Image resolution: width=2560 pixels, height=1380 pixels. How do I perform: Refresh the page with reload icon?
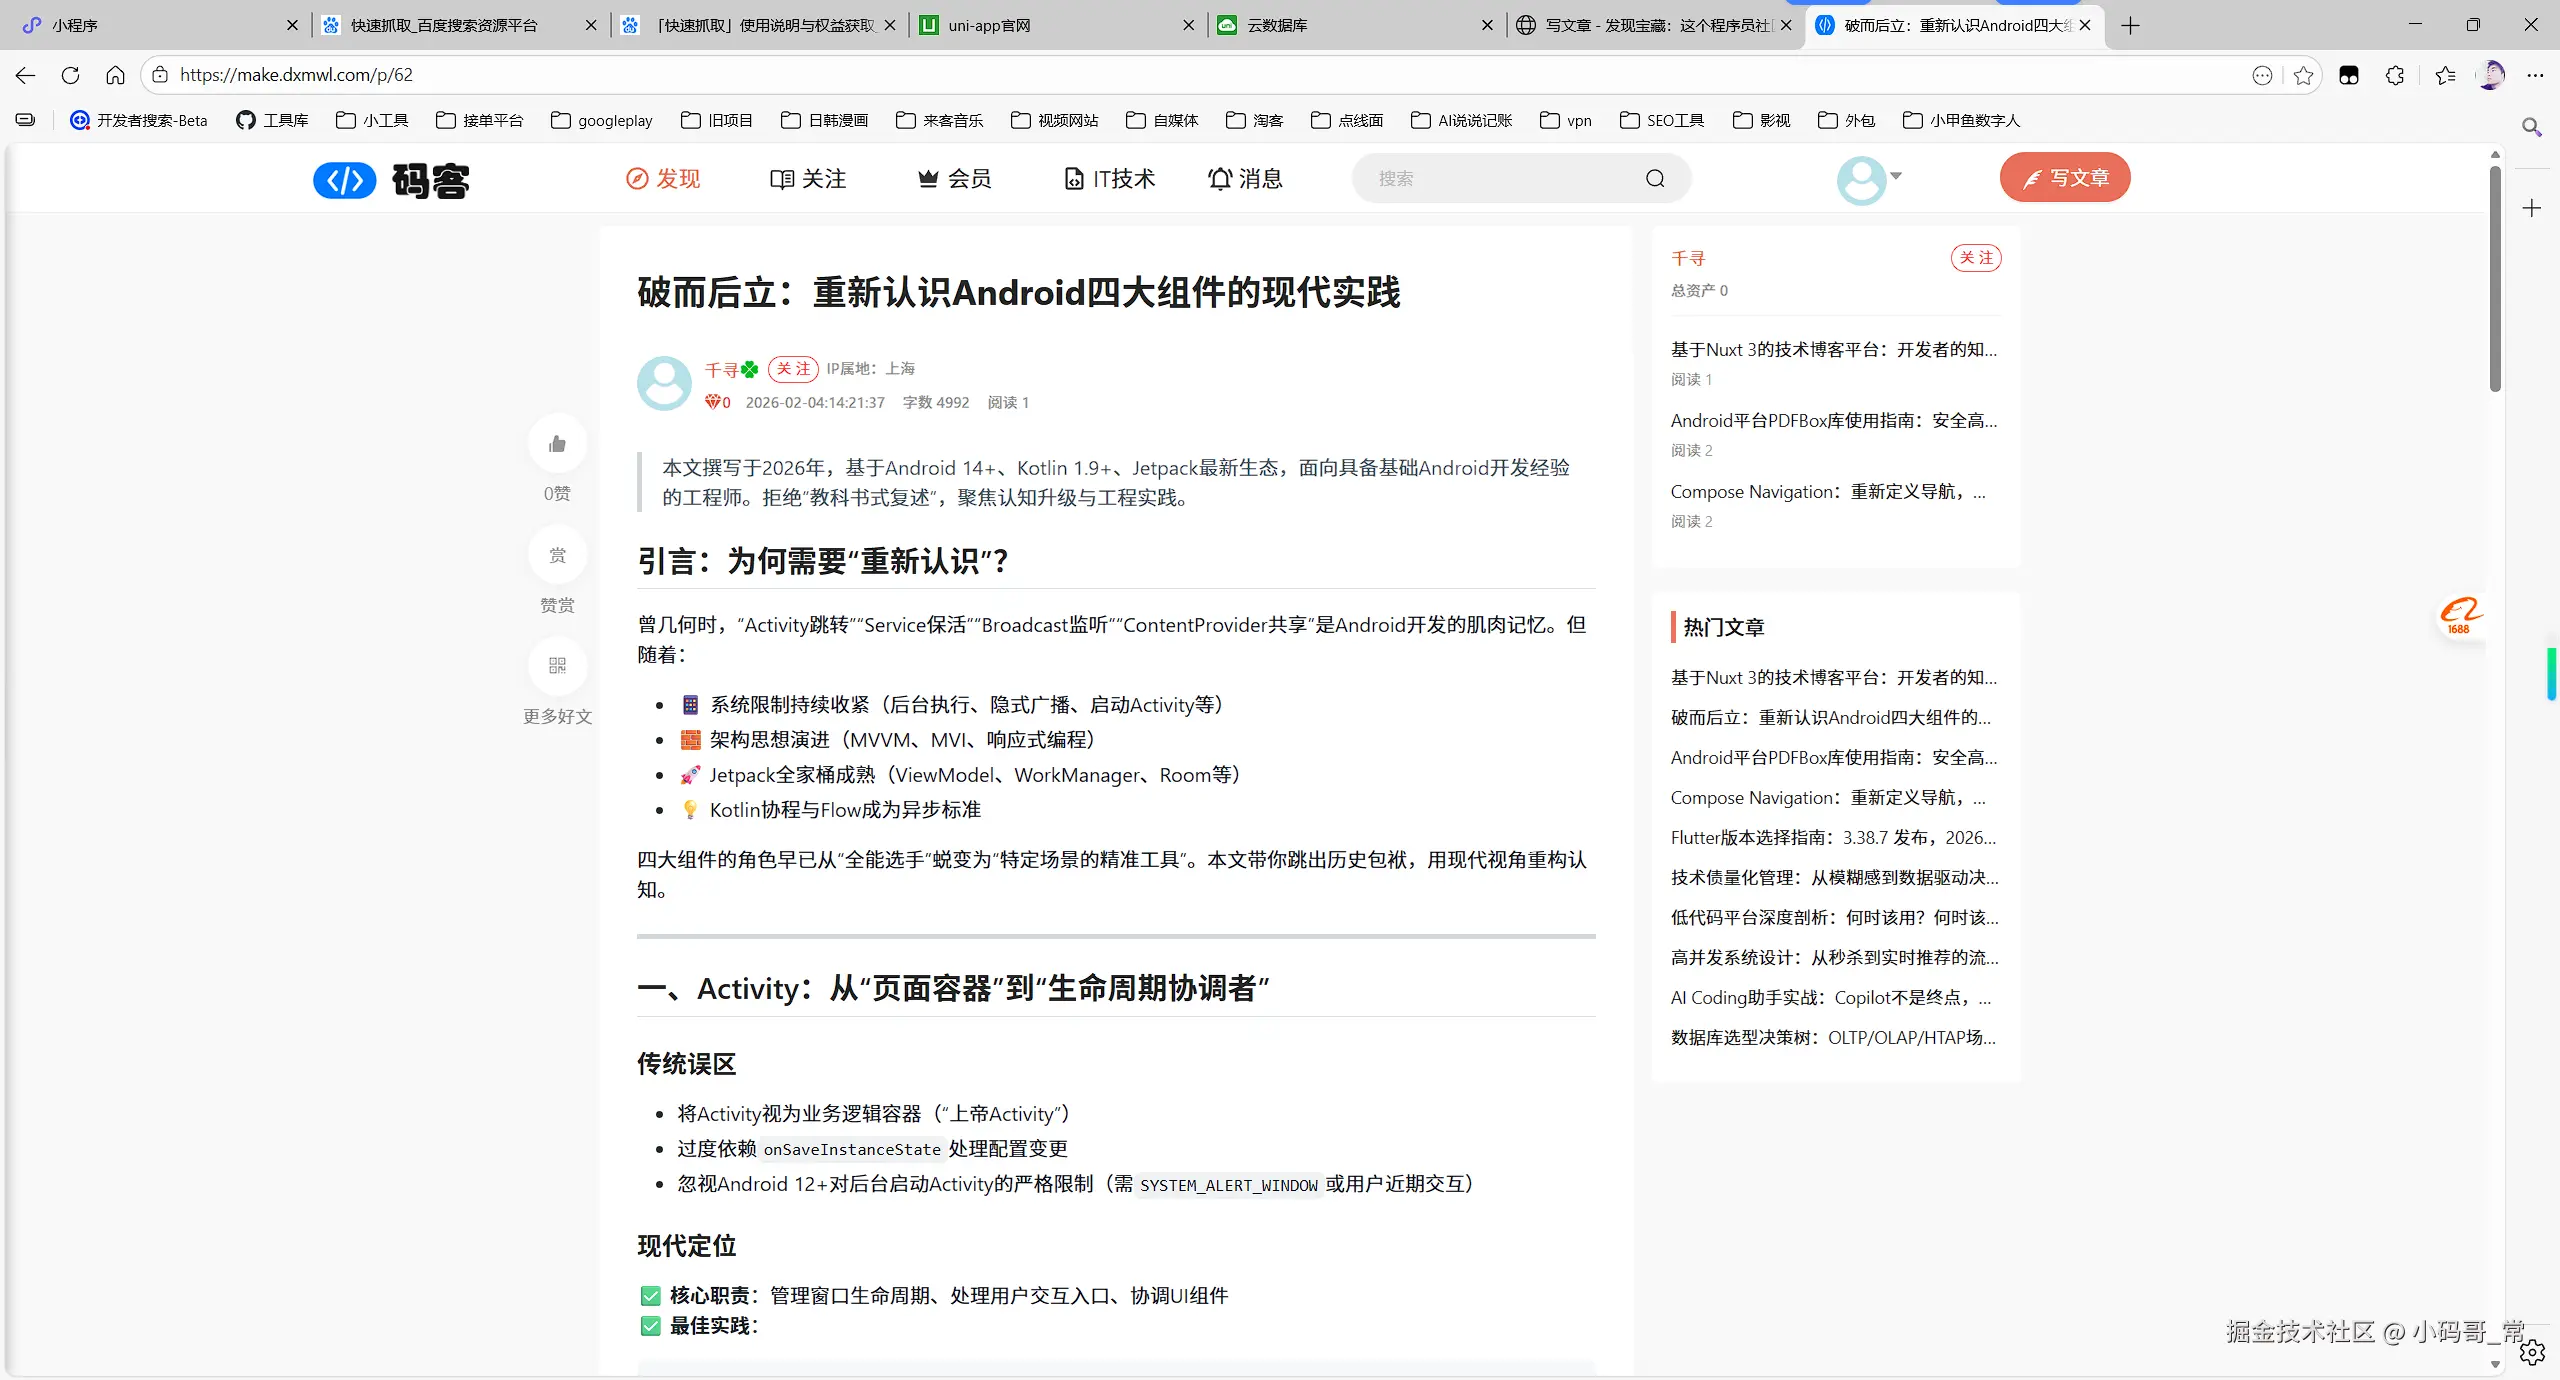coord(70,75)
